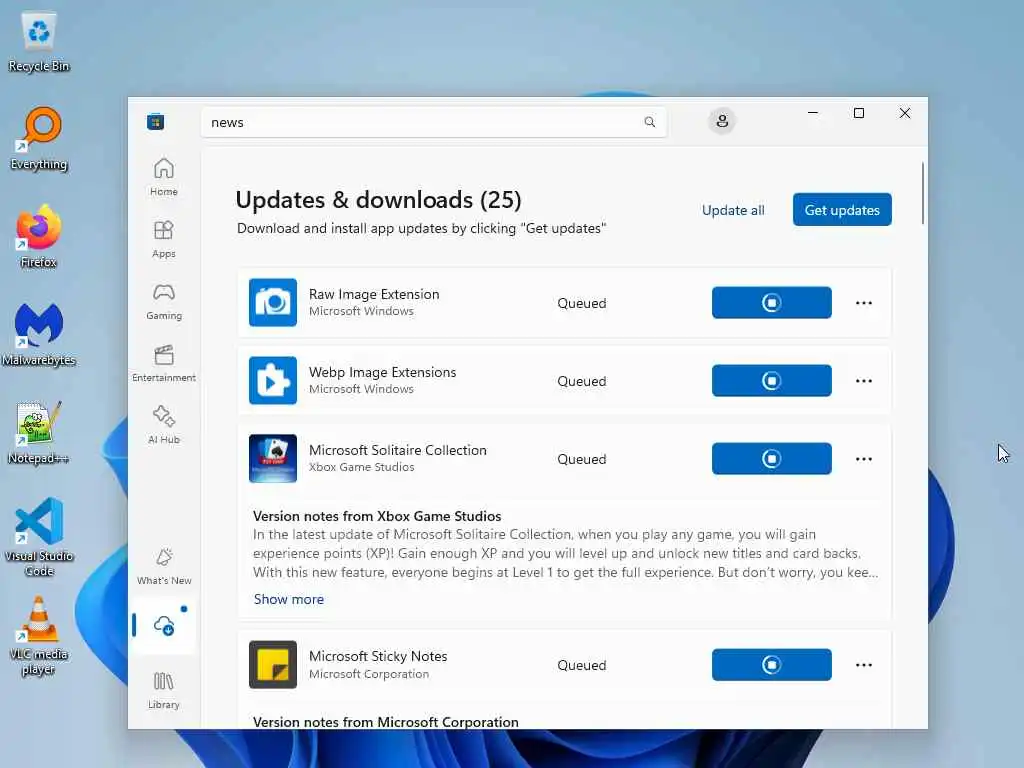Viewport: 1024px width, 768px height.
Task: Open the Entertainment section
Action: click(163, 363)
